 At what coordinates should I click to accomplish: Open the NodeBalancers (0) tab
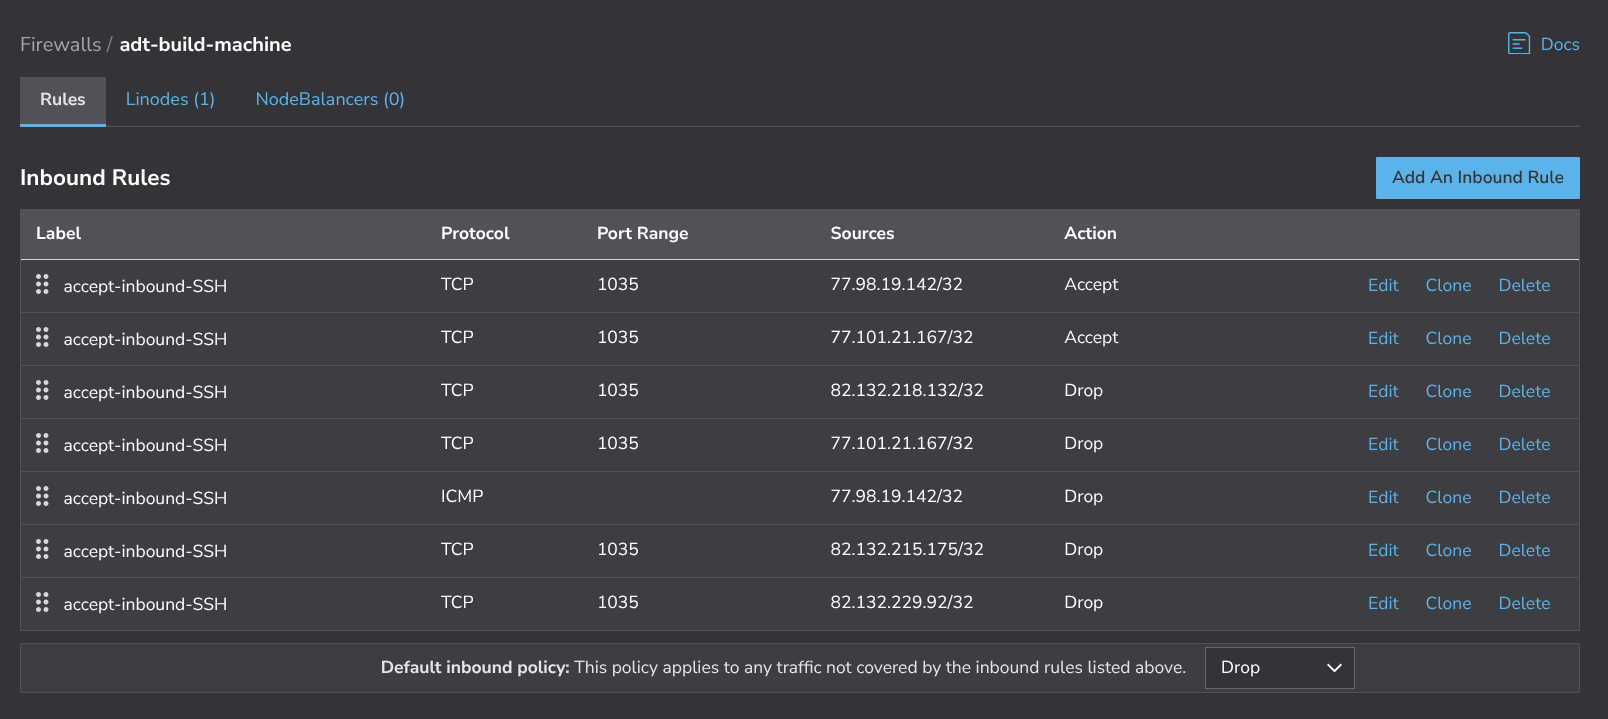pyautogui.click(x=330, y=100)
